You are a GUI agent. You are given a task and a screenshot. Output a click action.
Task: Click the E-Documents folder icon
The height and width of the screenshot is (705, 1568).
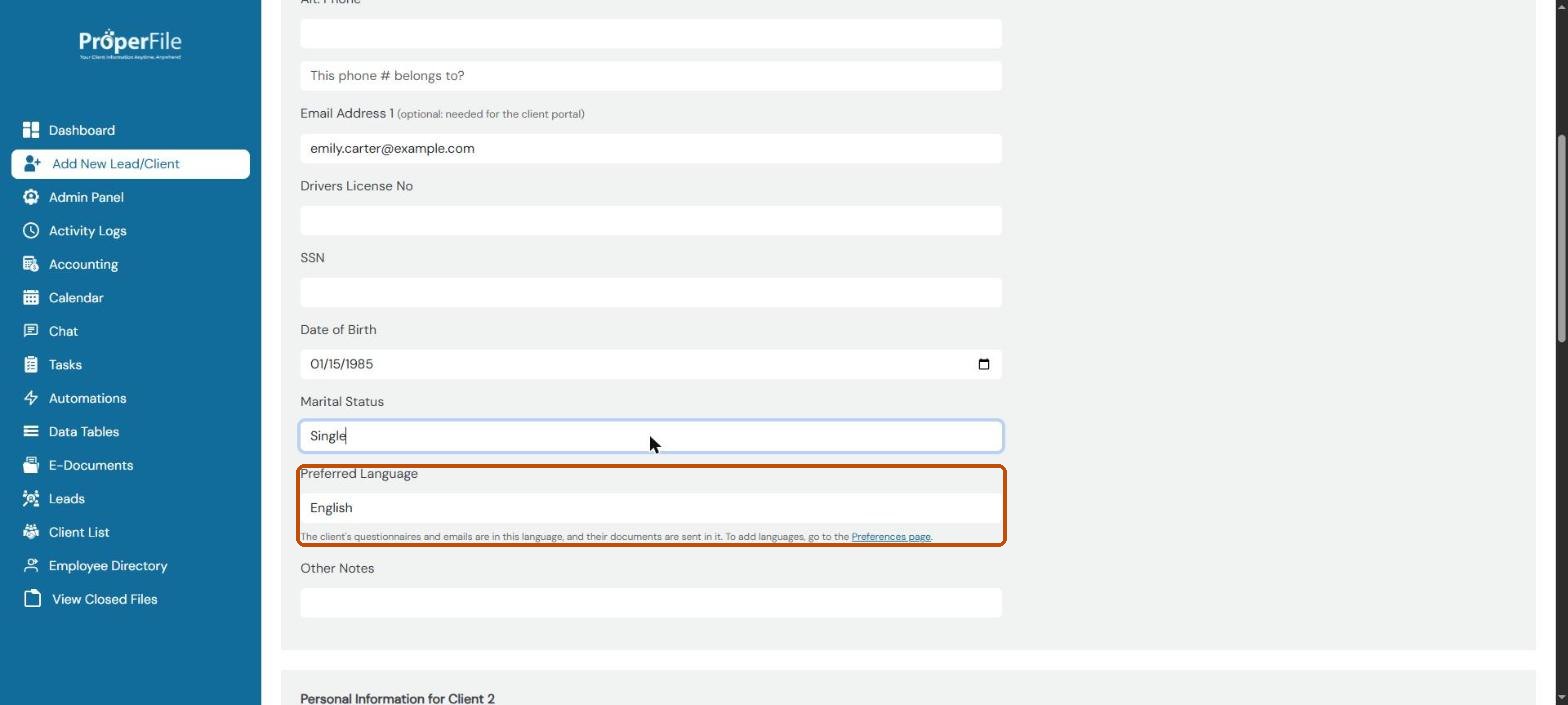point(31,465)
